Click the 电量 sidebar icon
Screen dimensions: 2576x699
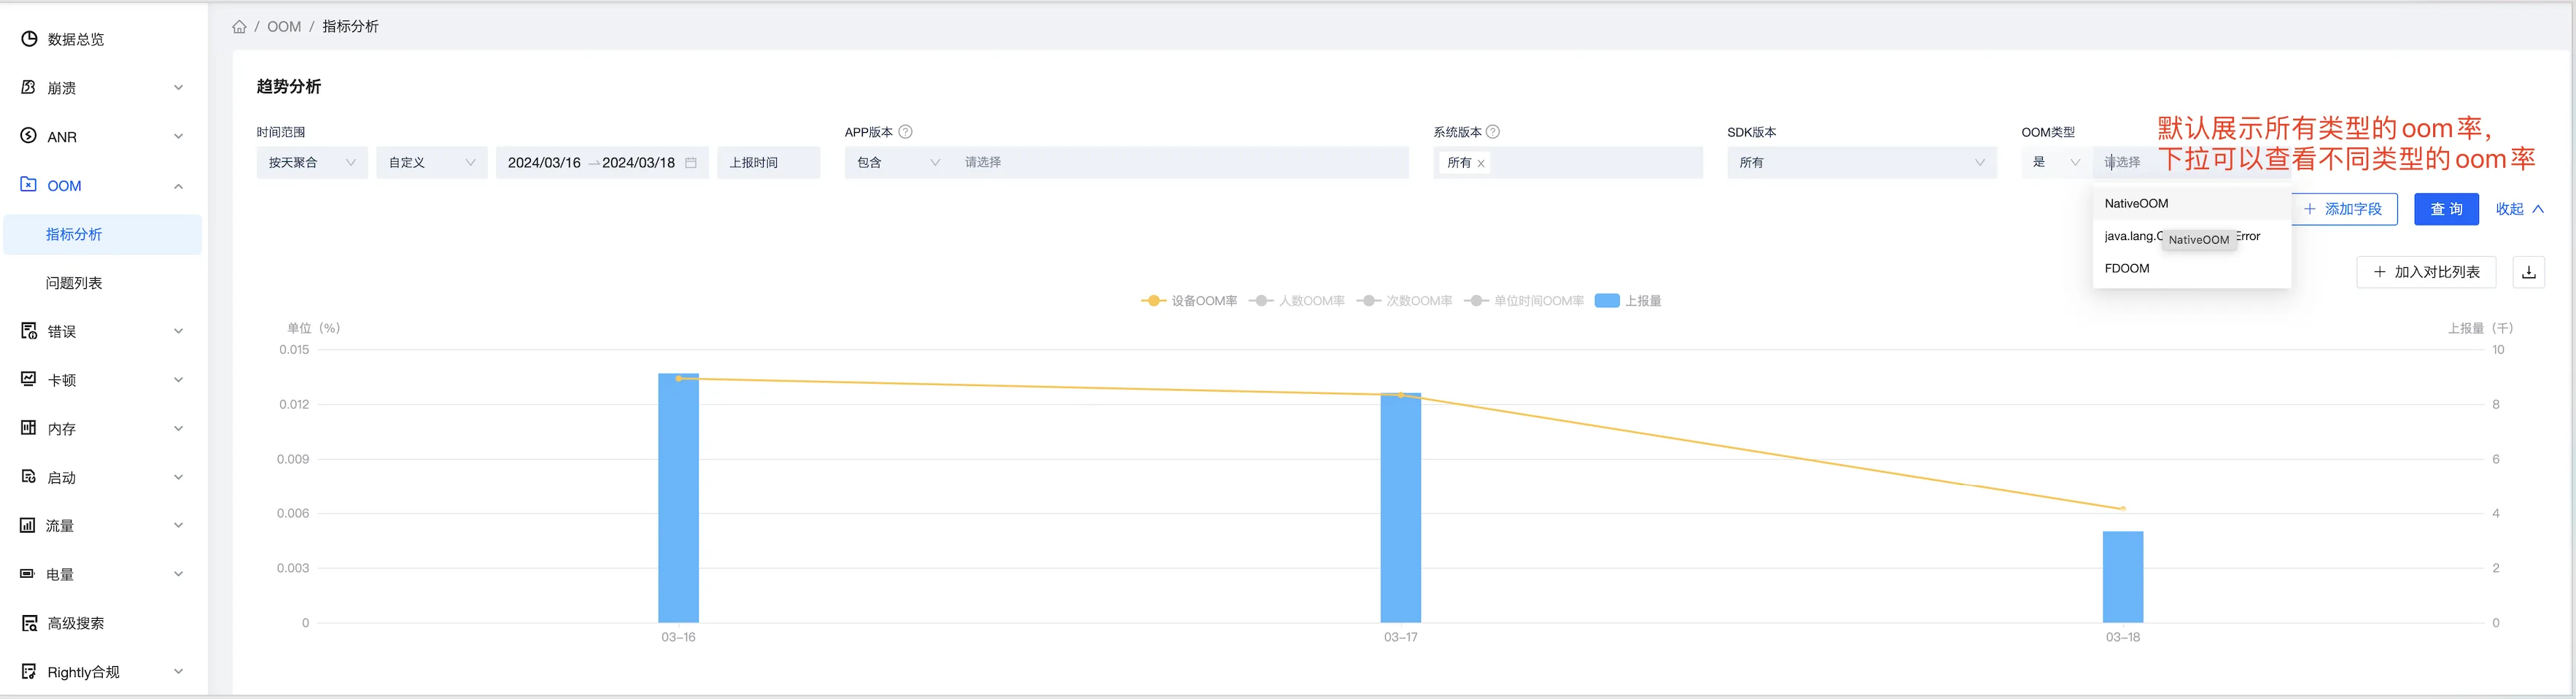28,574
